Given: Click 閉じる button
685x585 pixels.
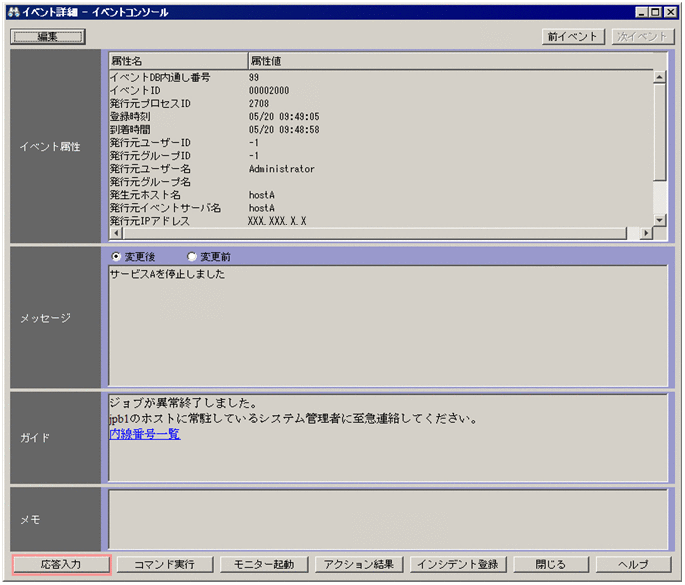Looking at the screenshot, I should tap(550, 564).
